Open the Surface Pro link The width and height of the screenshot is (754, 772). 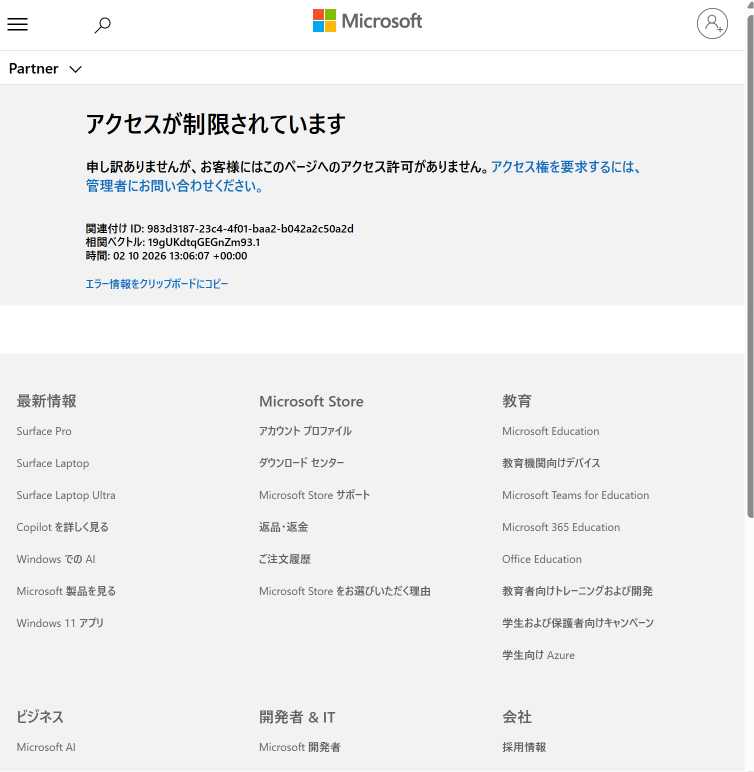[x=44, y=431]
